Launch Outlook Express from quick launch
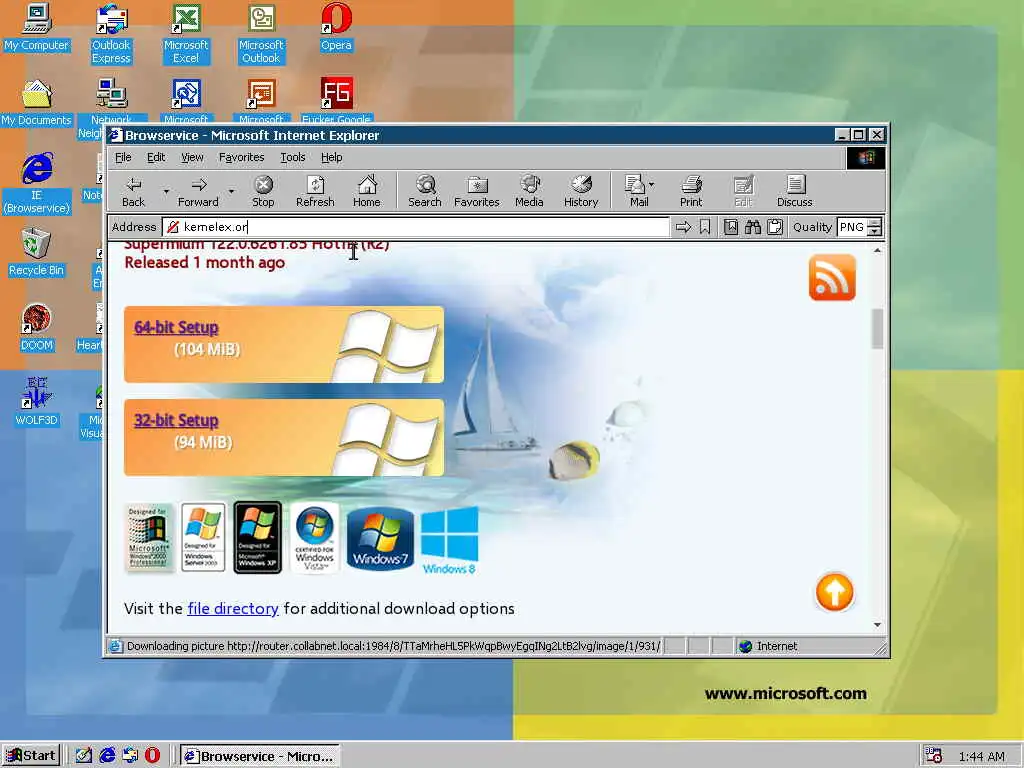Image resolution: width=1024 pixels, height=768 pixels. tap(130, 756)
